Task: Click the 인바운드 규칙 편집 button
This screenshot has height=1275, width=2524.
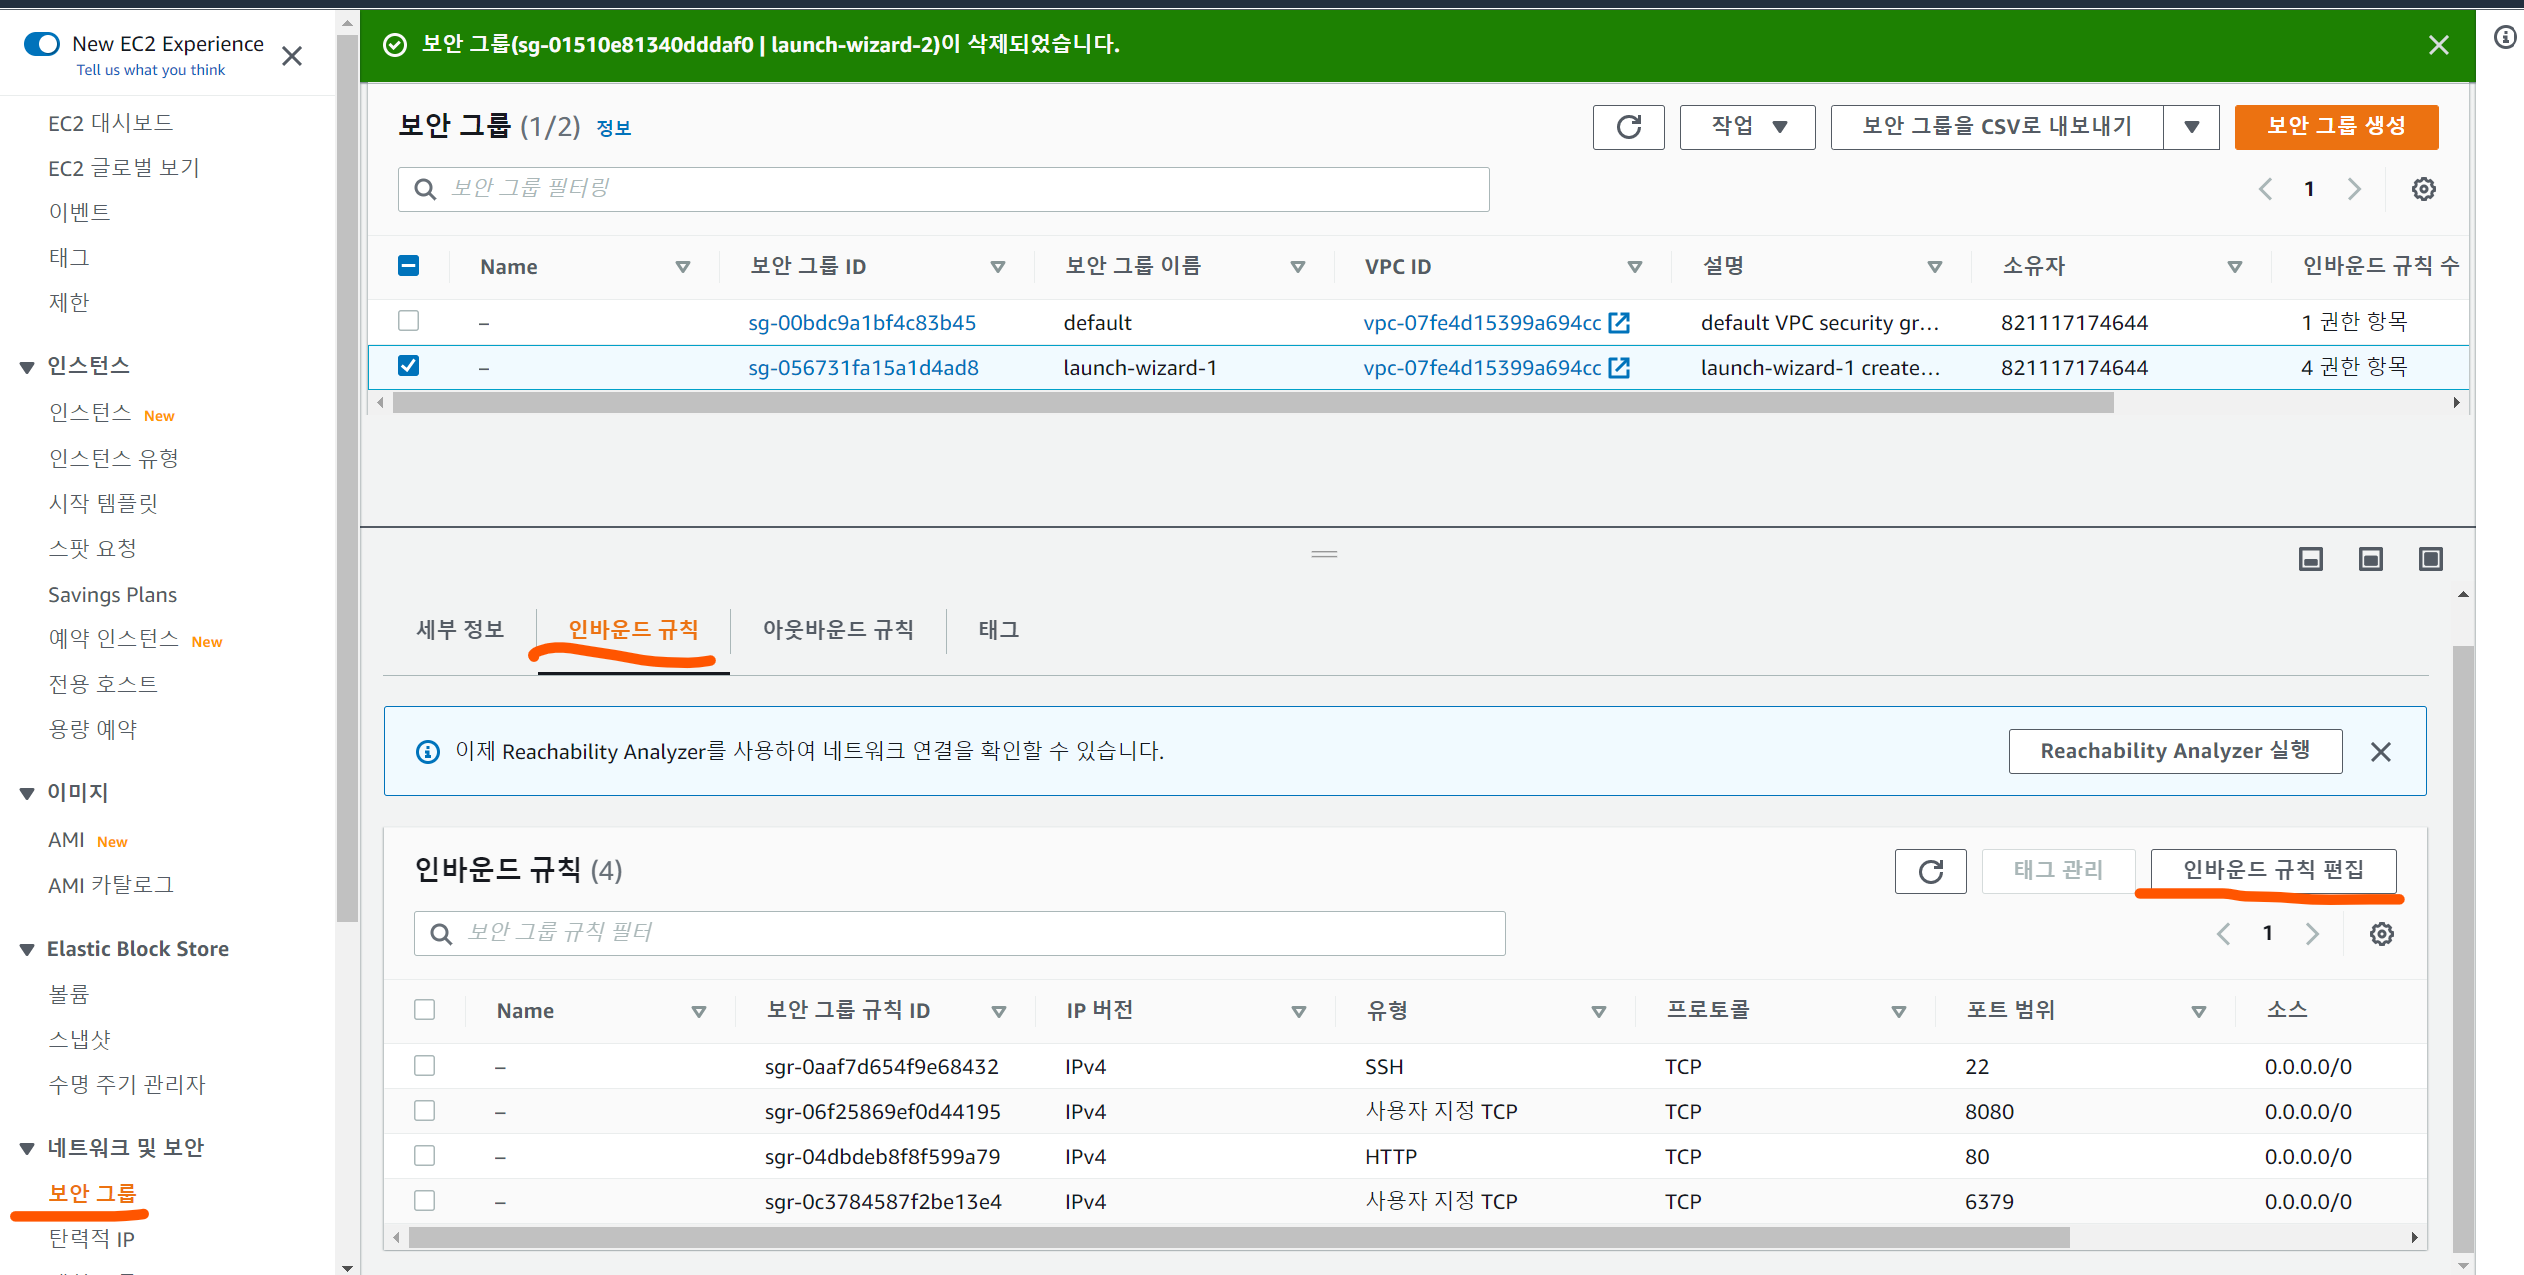Action: click(2273, 870)
